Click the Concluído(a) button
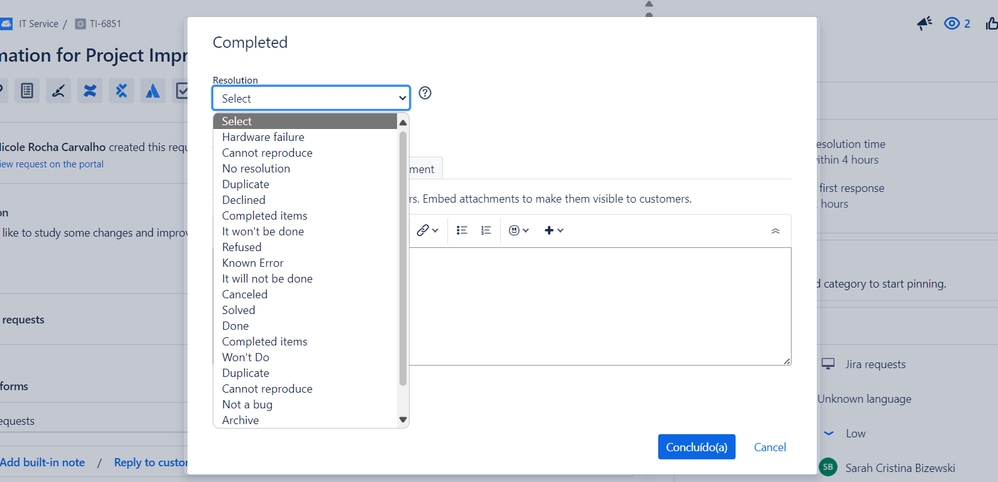 pos(697,447)
